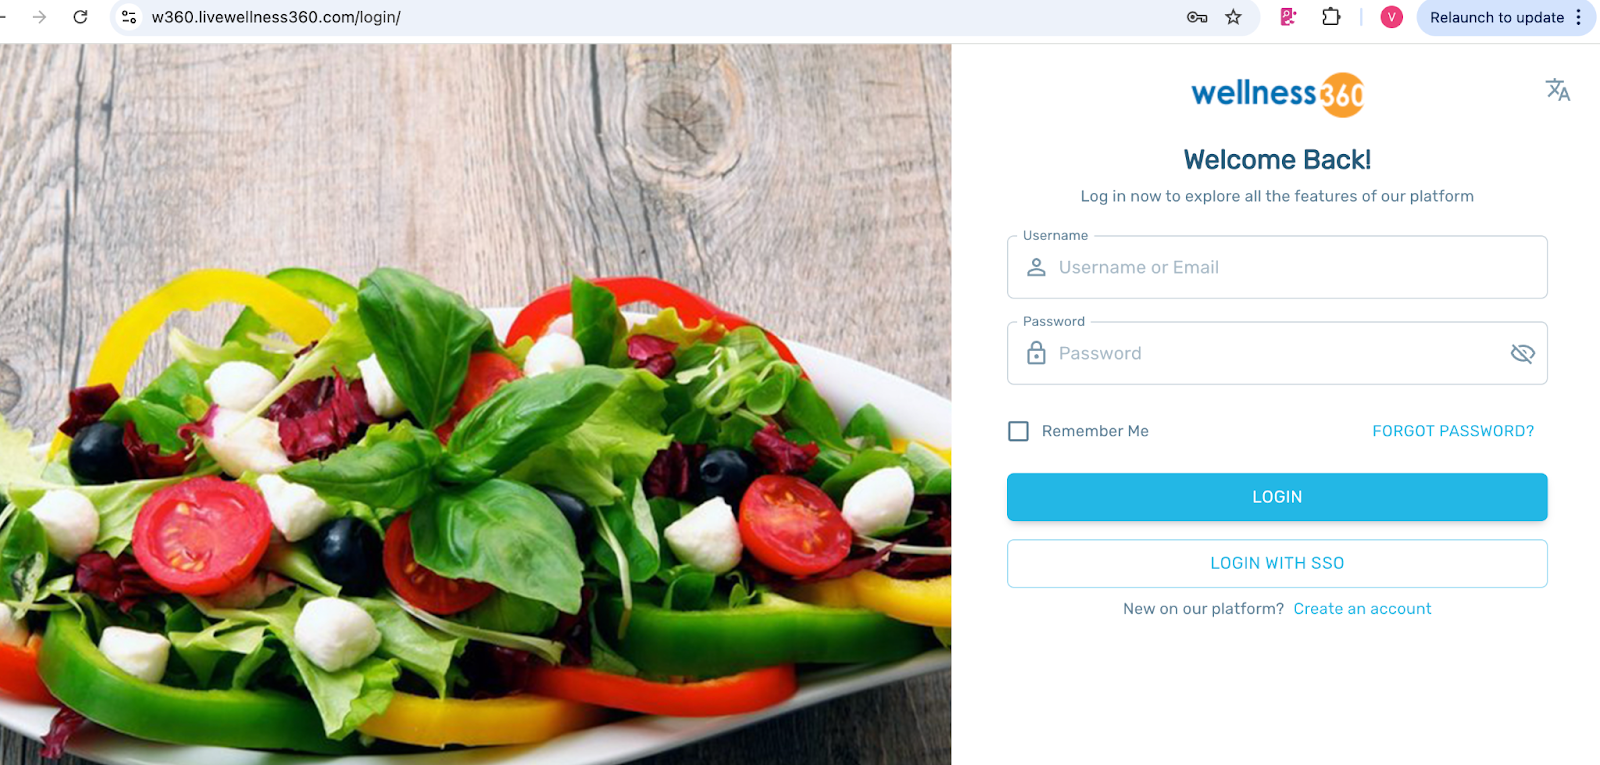Check the Remember Me checkbox
This screenshot has width=1600, height=765.
pos(1018,431)
